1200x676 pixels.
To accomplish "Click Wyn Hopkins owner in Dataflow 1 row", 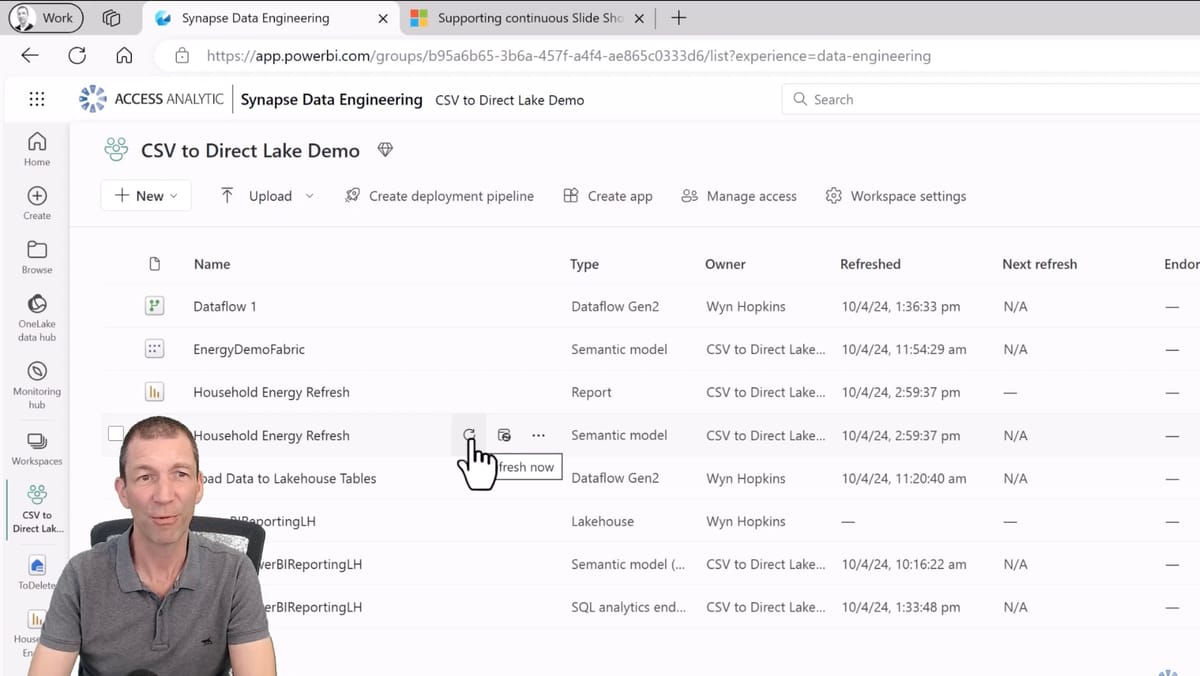I will pos(746,306).
